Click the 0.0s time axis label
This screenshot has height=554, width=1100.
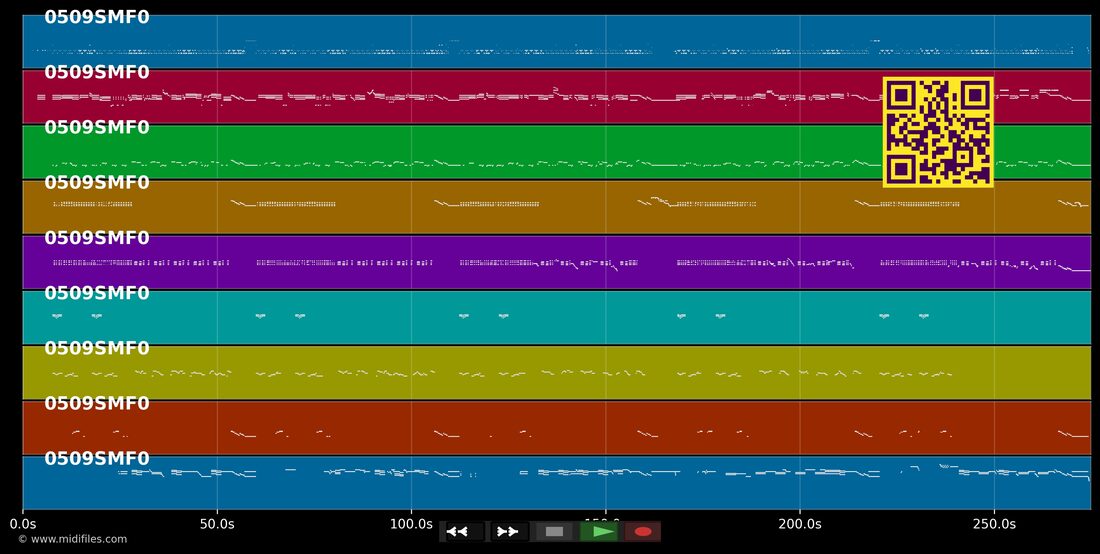tap(23, 524)
